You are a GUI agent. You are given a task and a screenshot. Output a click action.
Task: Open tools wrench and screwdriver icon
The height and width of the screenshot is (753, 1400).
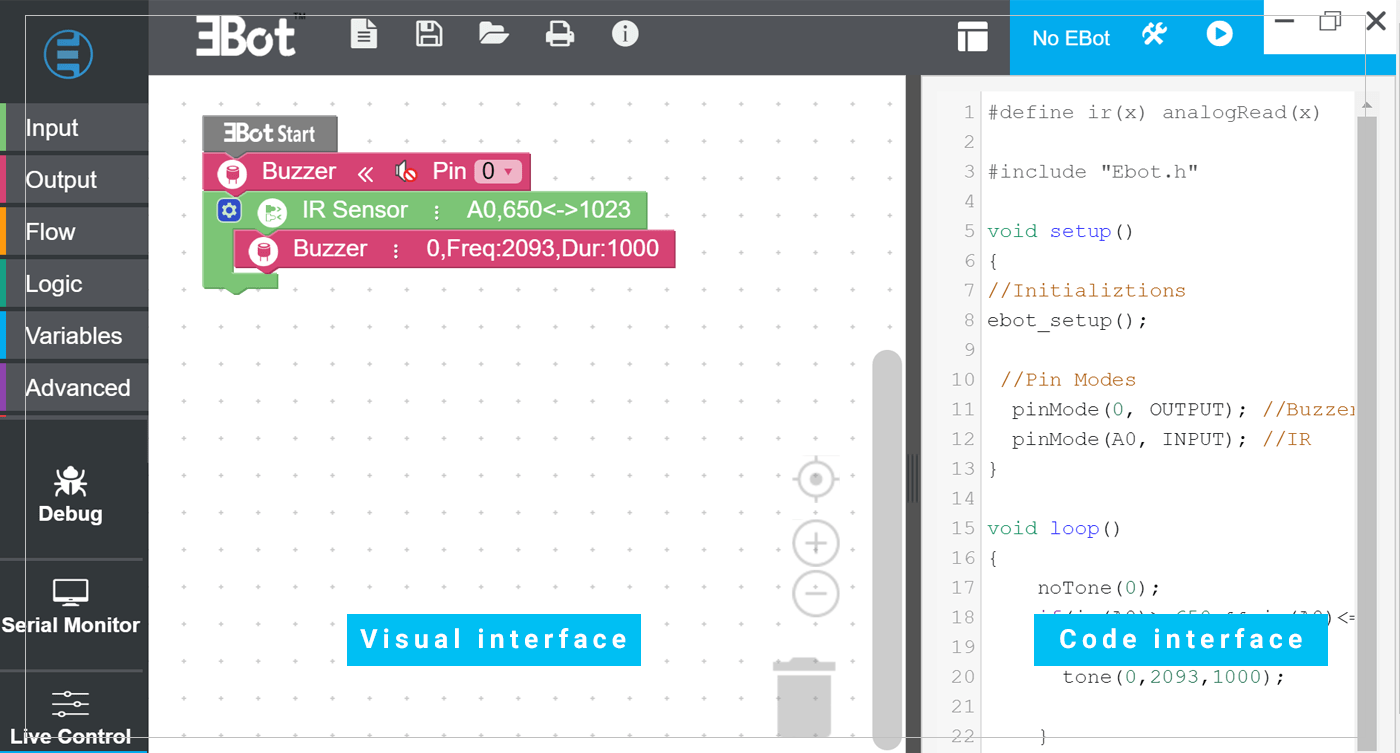coord(1154,35)
